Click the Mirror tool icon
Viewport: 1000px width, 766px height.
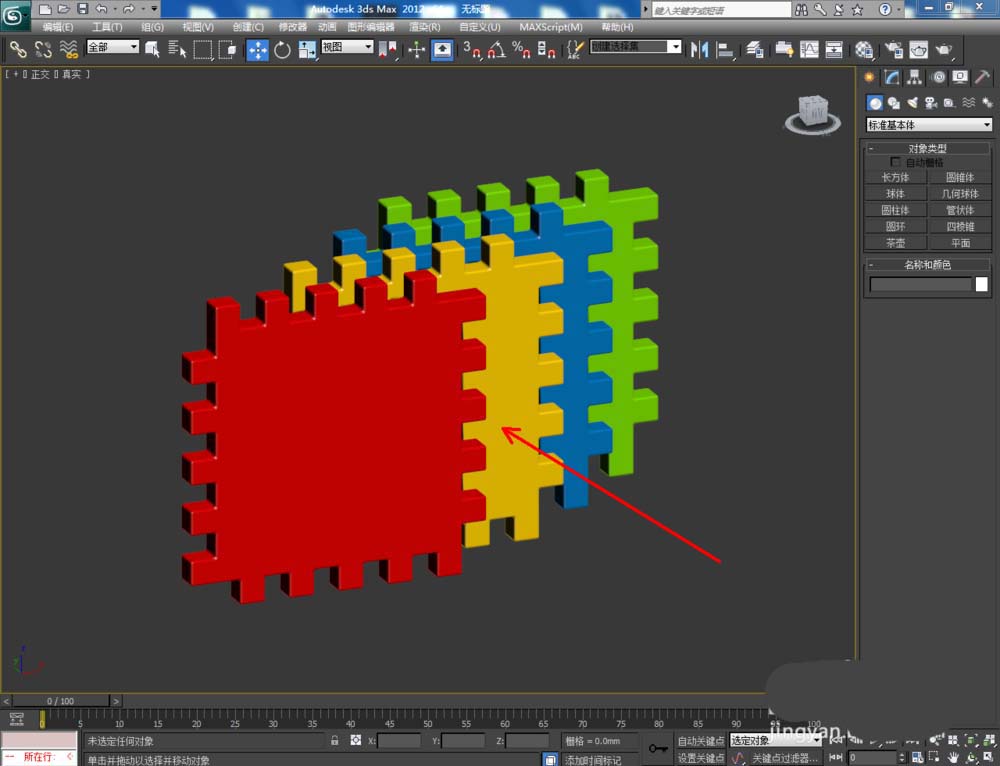pos(699,49)
